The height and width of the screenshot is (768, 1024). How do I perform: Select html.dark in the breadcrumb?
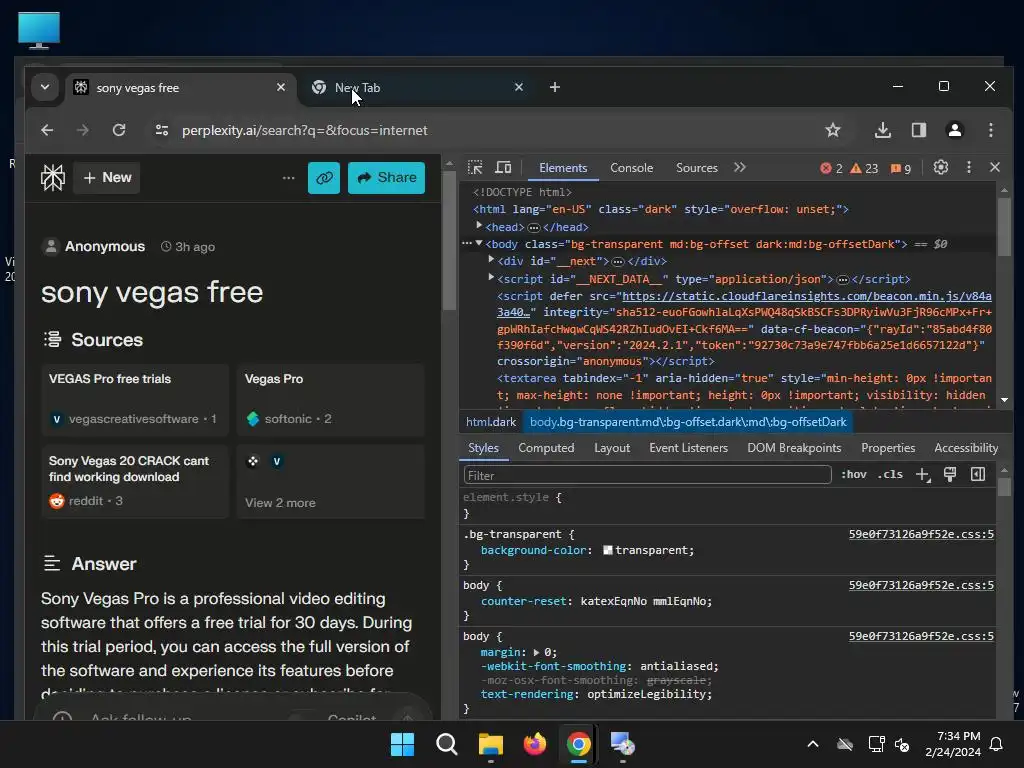[x=490, y=422]
